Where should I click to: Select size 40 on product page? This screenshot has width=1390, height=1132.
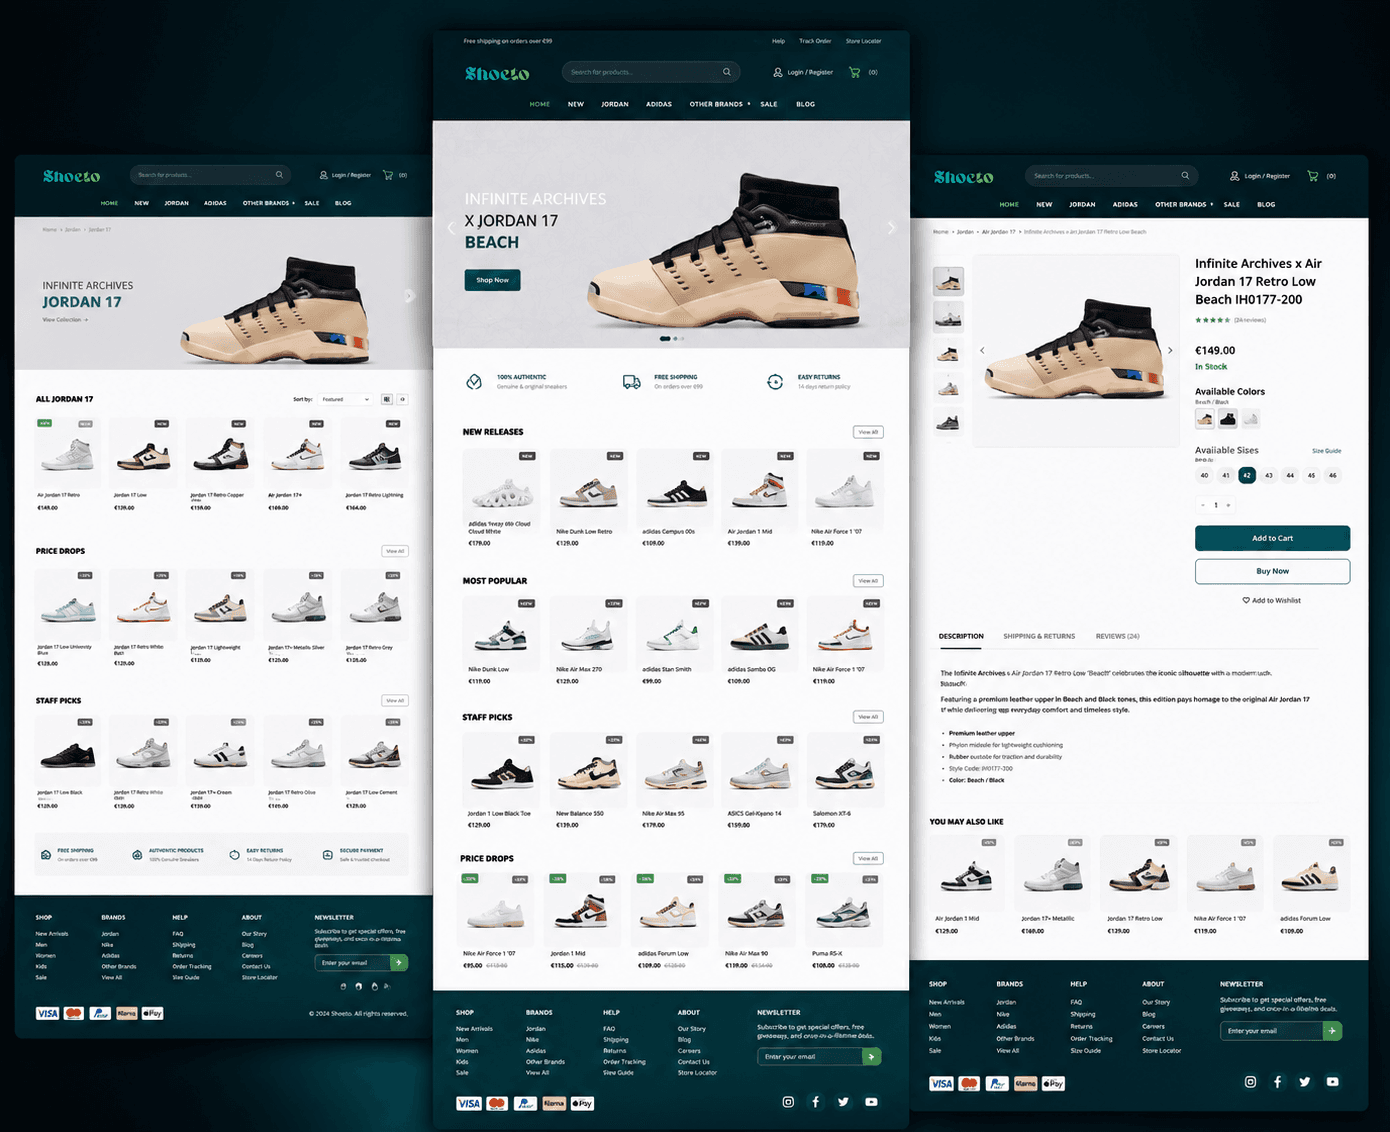tap(1204, 476)
